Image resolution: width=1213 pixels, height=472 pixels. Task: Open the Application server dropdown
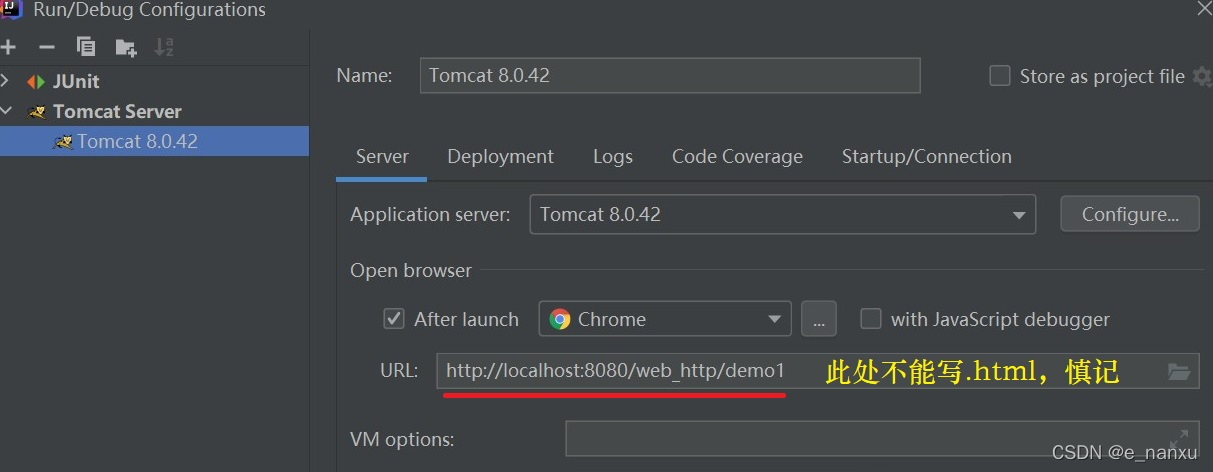[1018, 215]
